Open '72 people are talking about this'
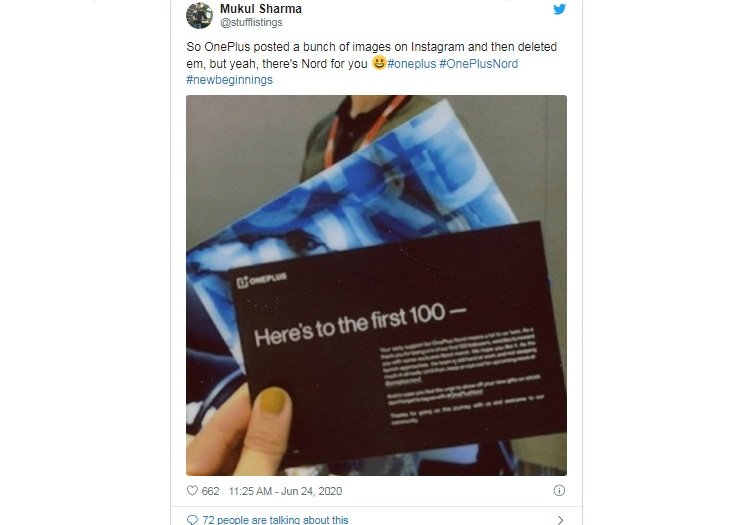750x525 pixels. tap(276, 520)
